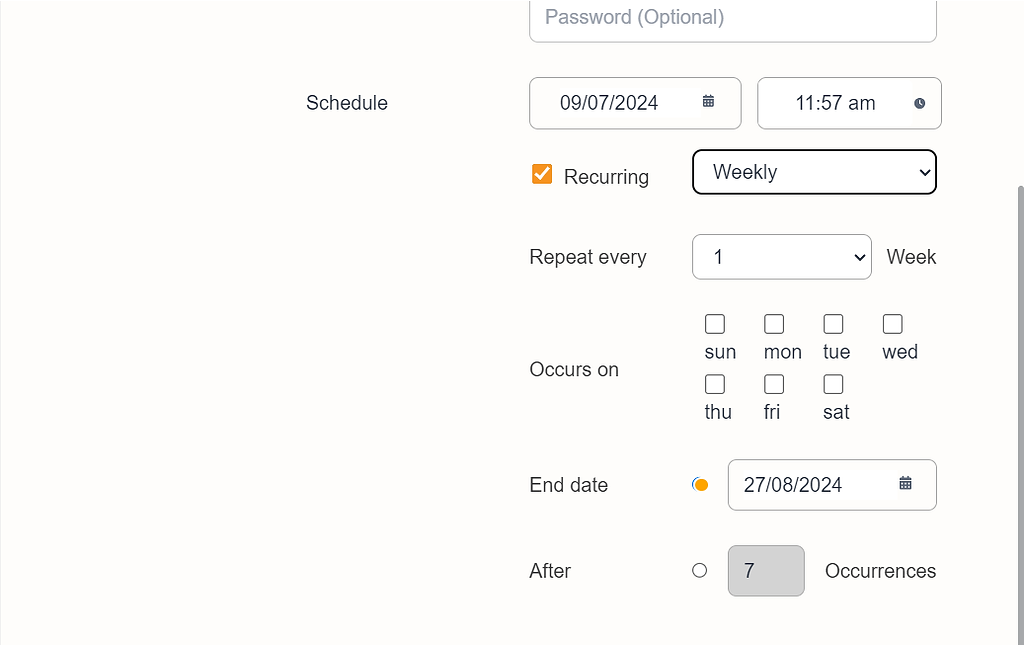This screenshot has height=645, width=1024.
Task: Open calendar picker for schedule date
Action: (x=708, y=101)
